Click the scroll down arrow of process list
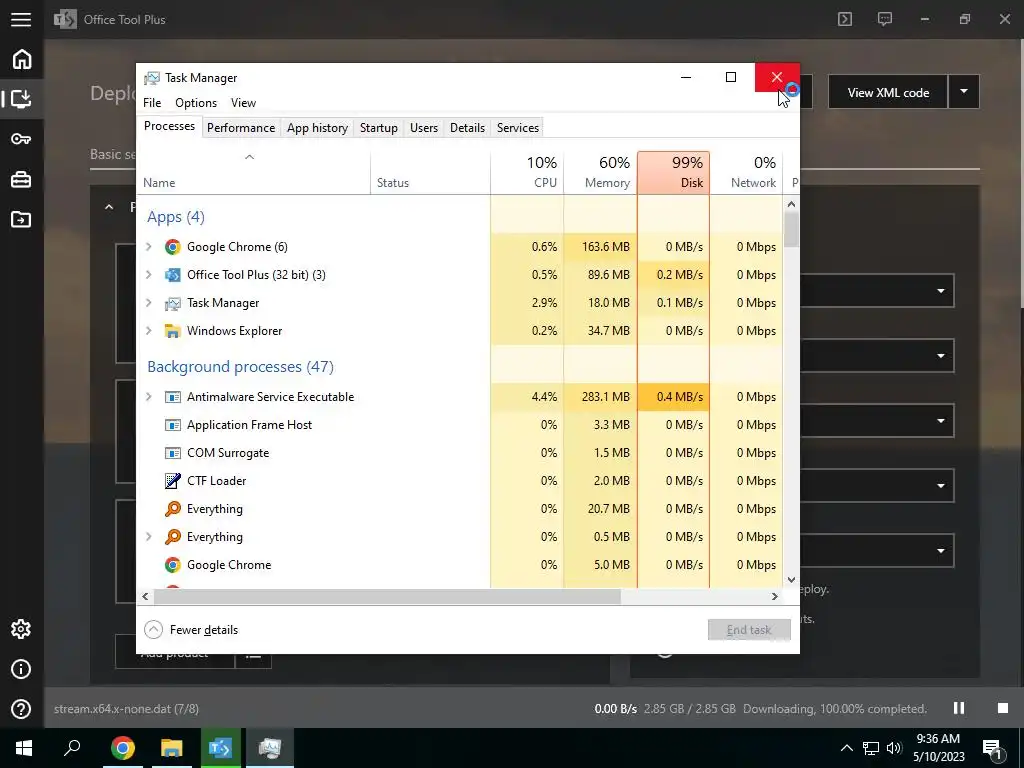 pos(792,579)
